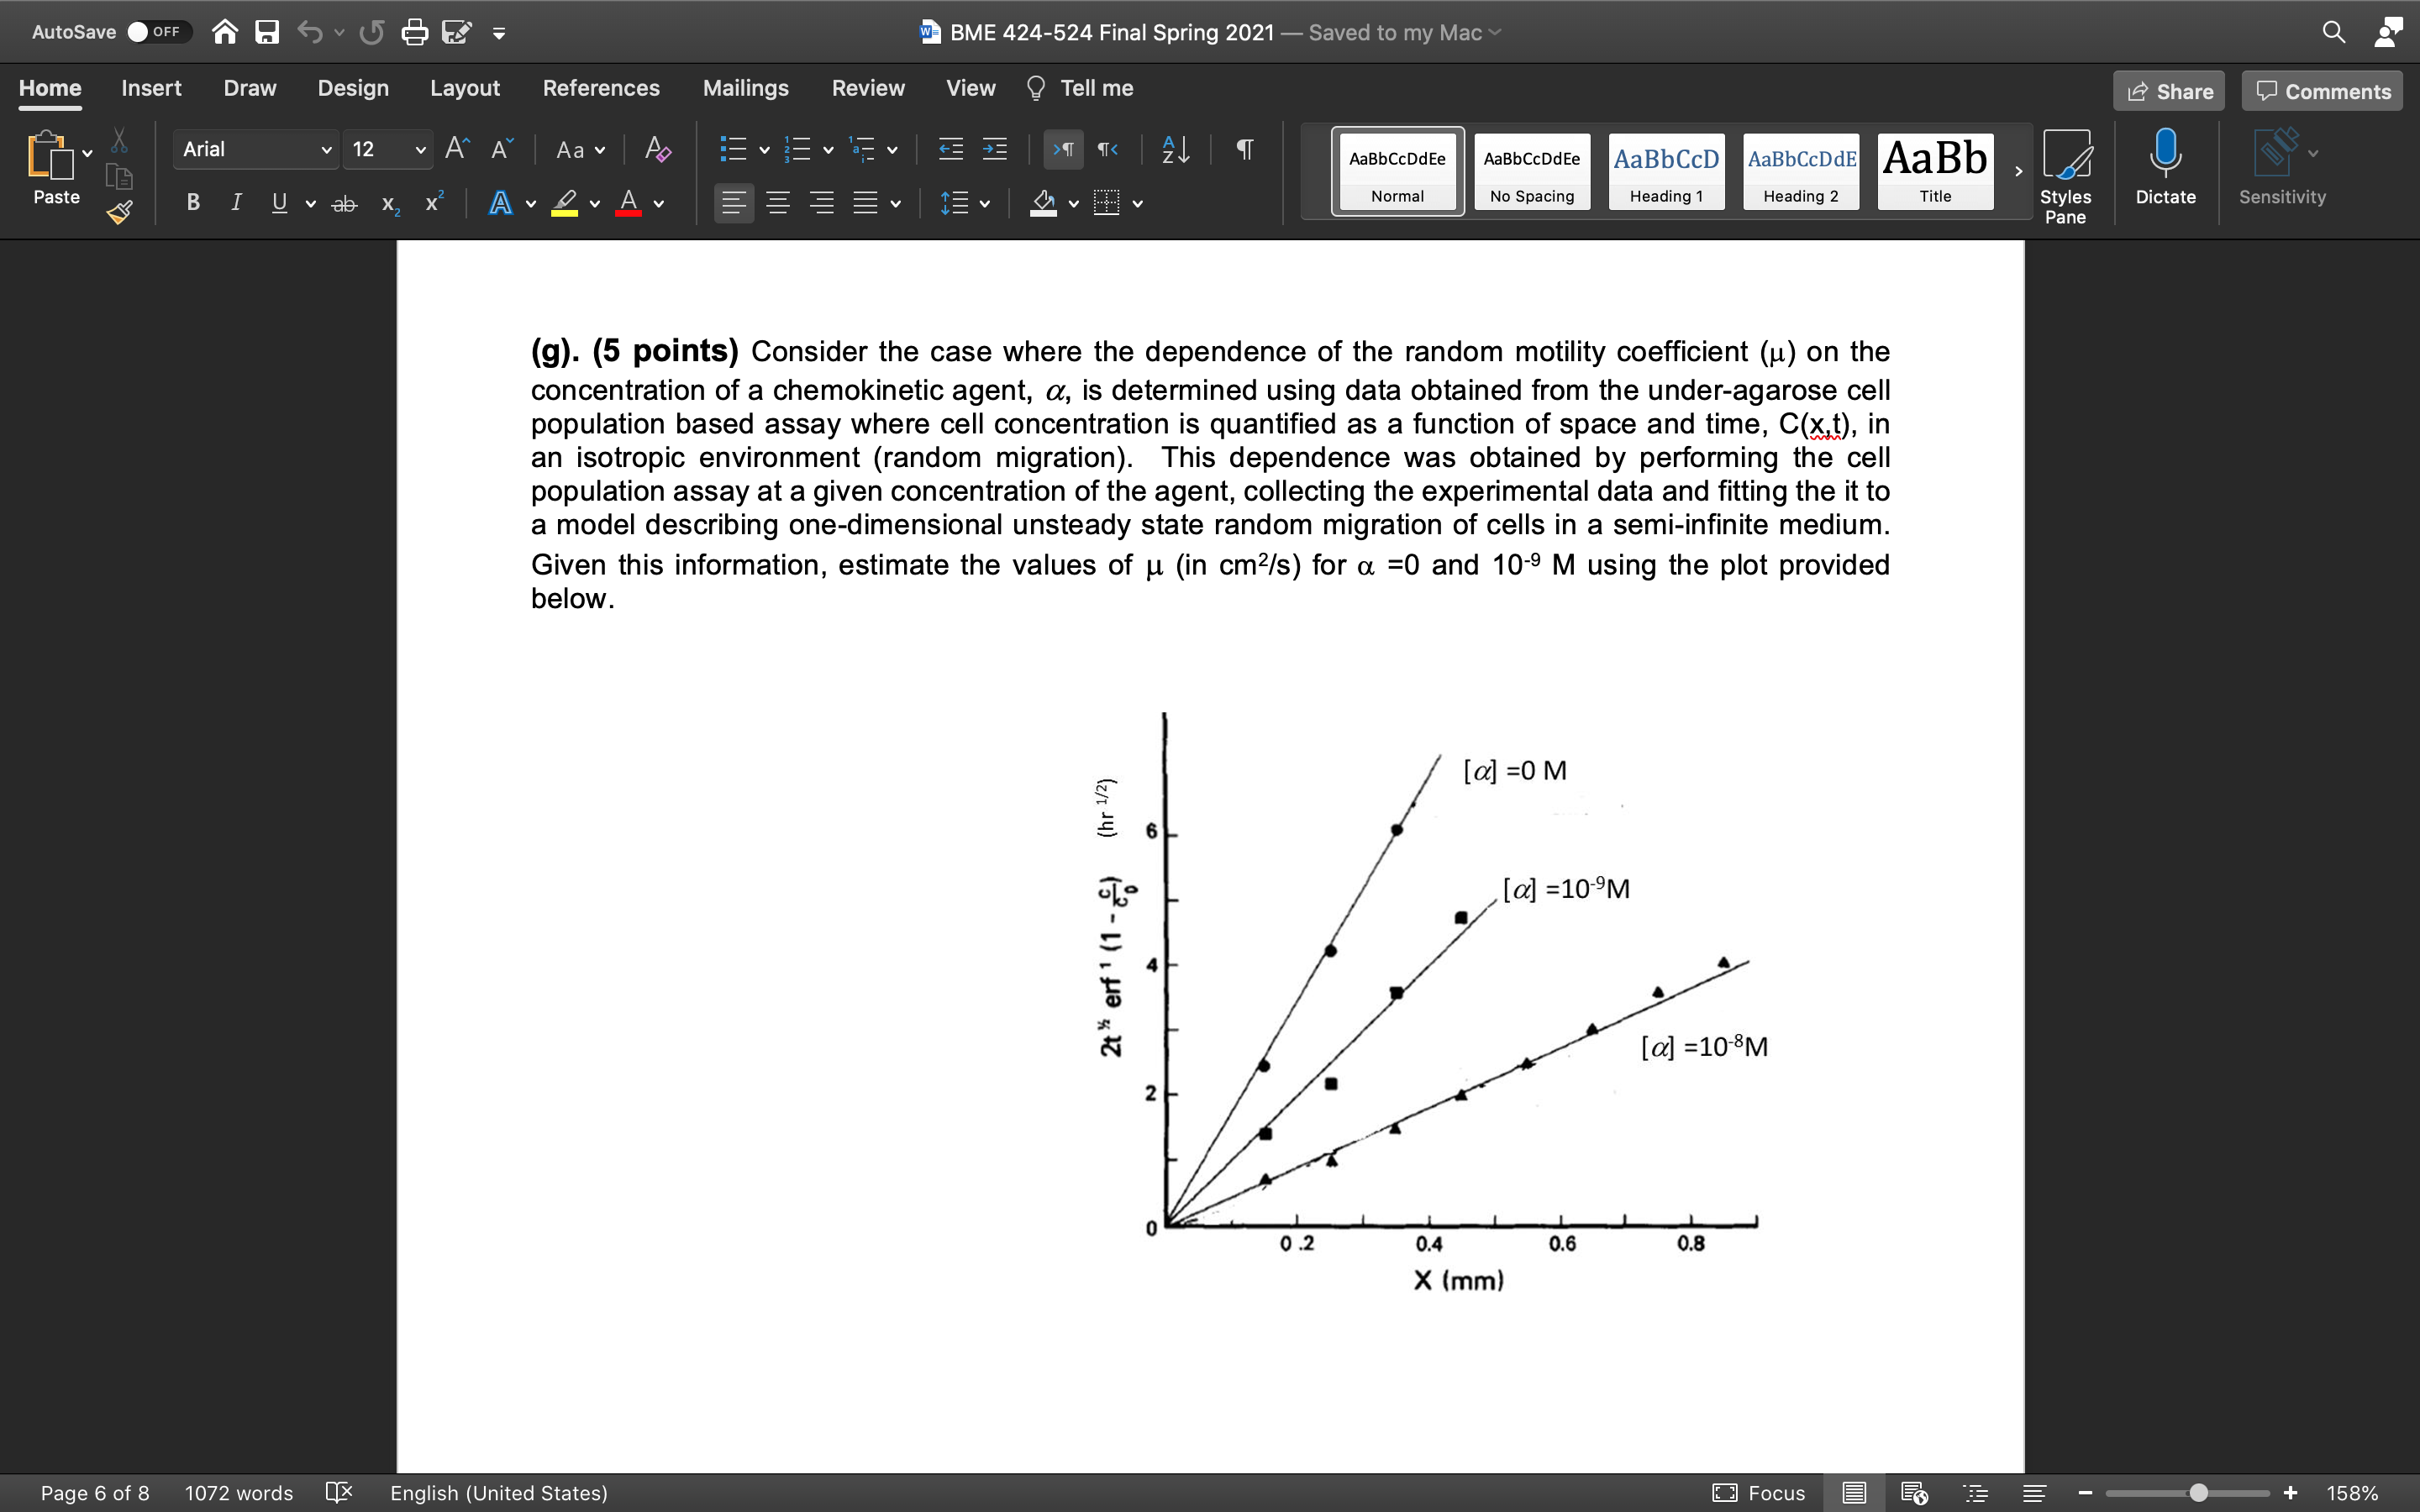This screenshot has width=2420, height=1512.
Task: Click the Bullets list icon
Action: tap(727, 151)
